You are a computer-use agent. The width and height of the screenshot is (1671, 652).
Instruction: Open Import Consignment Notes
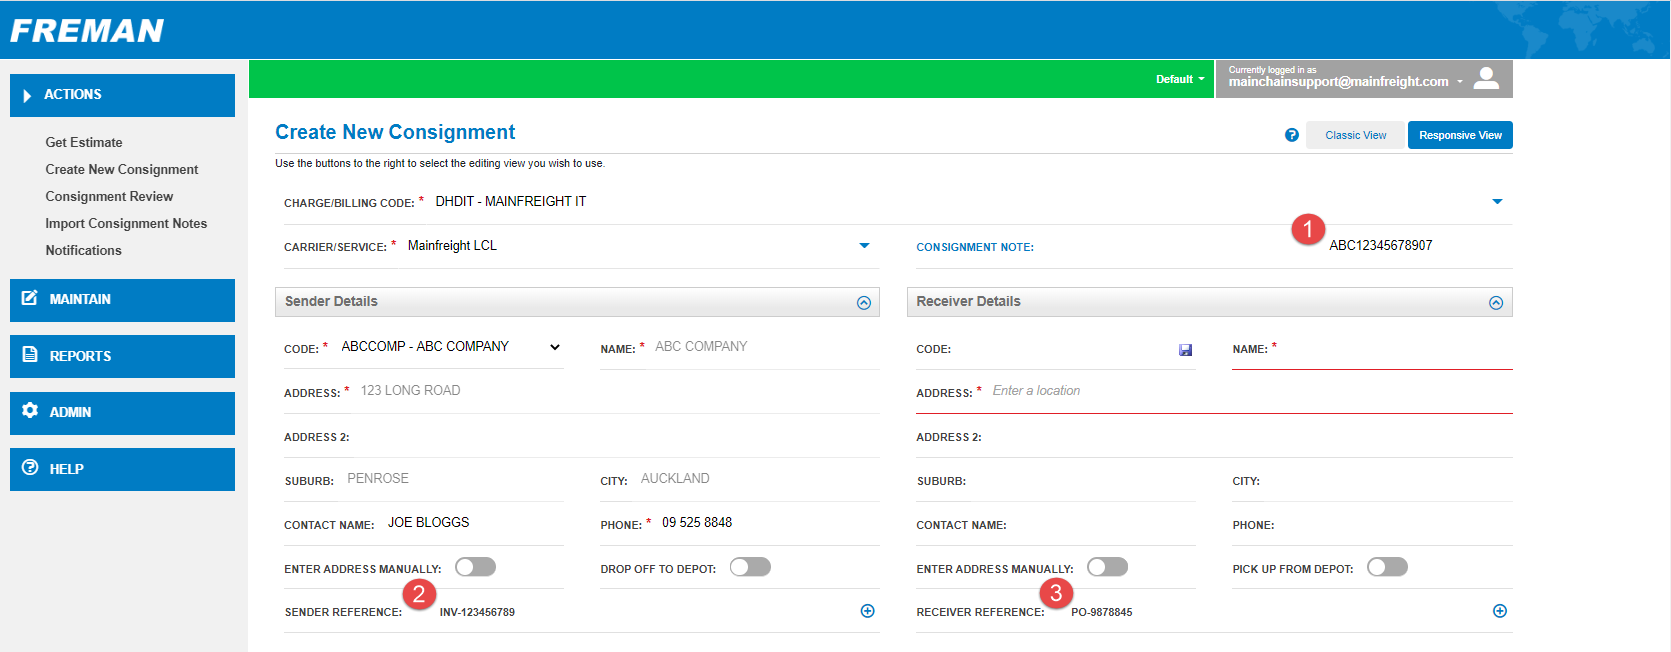[126, 223]
